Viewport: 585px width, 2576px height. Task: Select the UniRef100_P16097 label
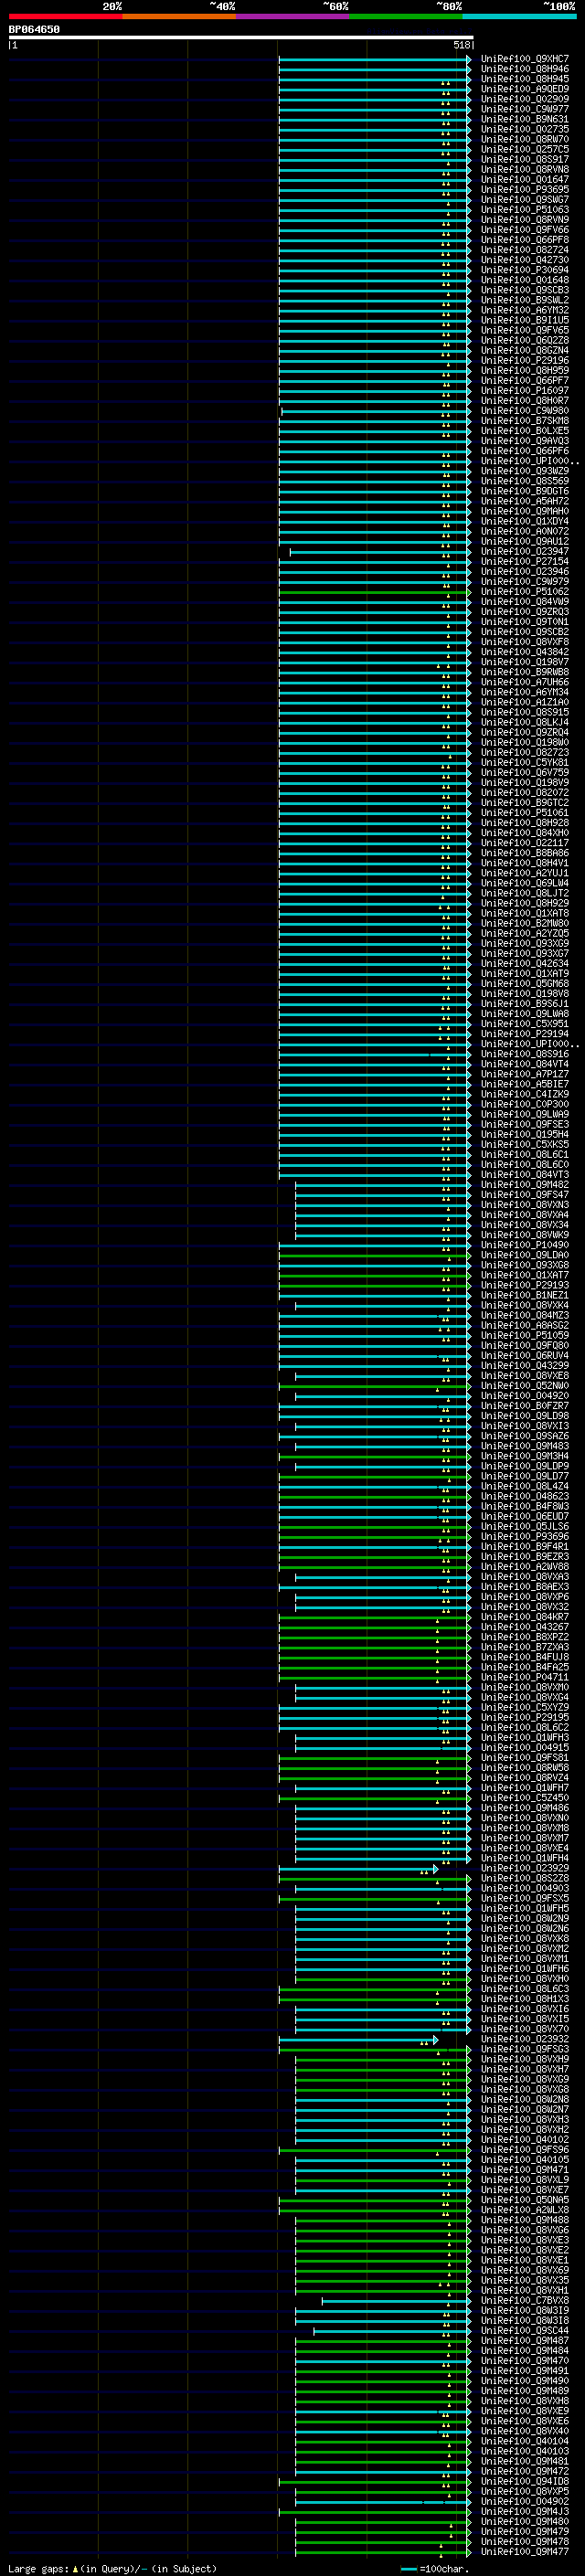525,391
